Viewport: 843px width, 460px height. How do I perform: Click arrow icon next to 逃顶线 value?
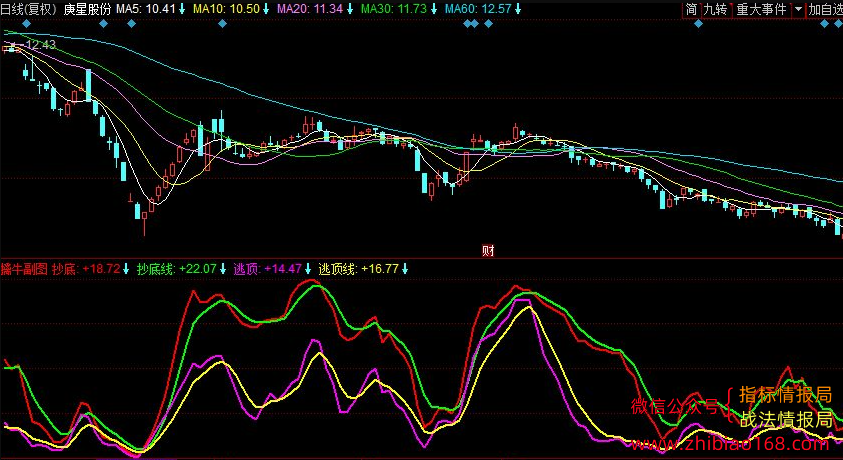(405, 269)
